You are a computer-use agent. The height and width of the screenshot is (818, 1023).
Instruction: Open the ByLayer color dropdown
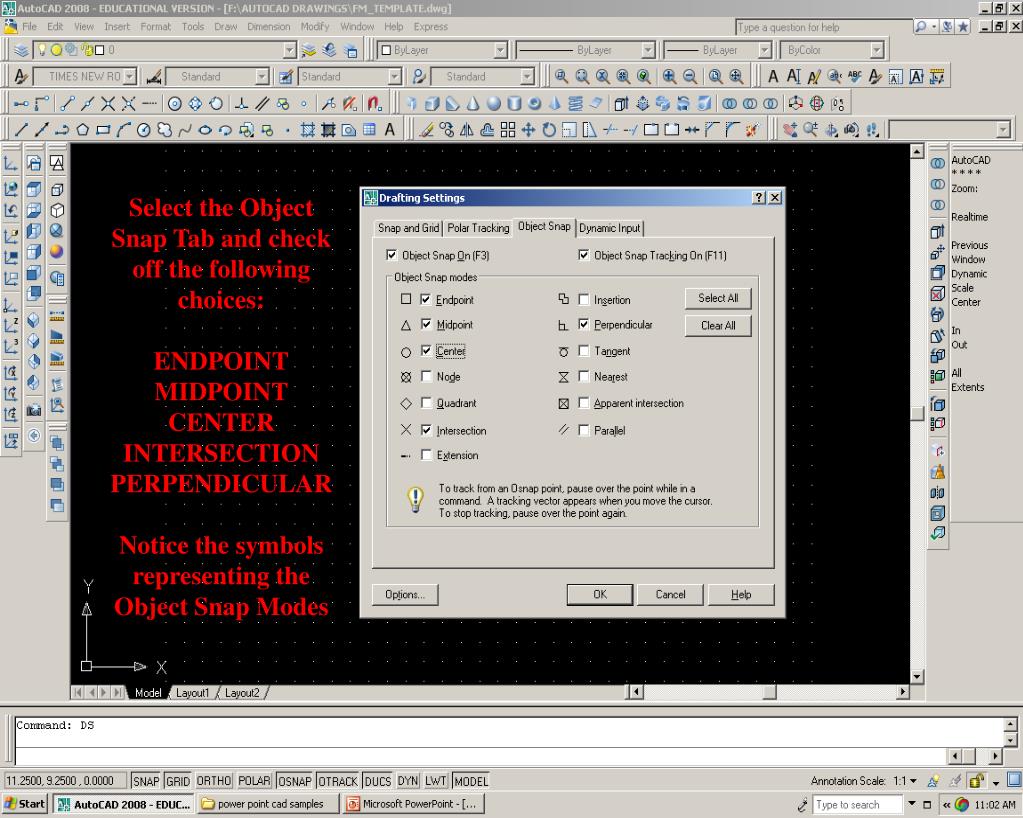500,50
